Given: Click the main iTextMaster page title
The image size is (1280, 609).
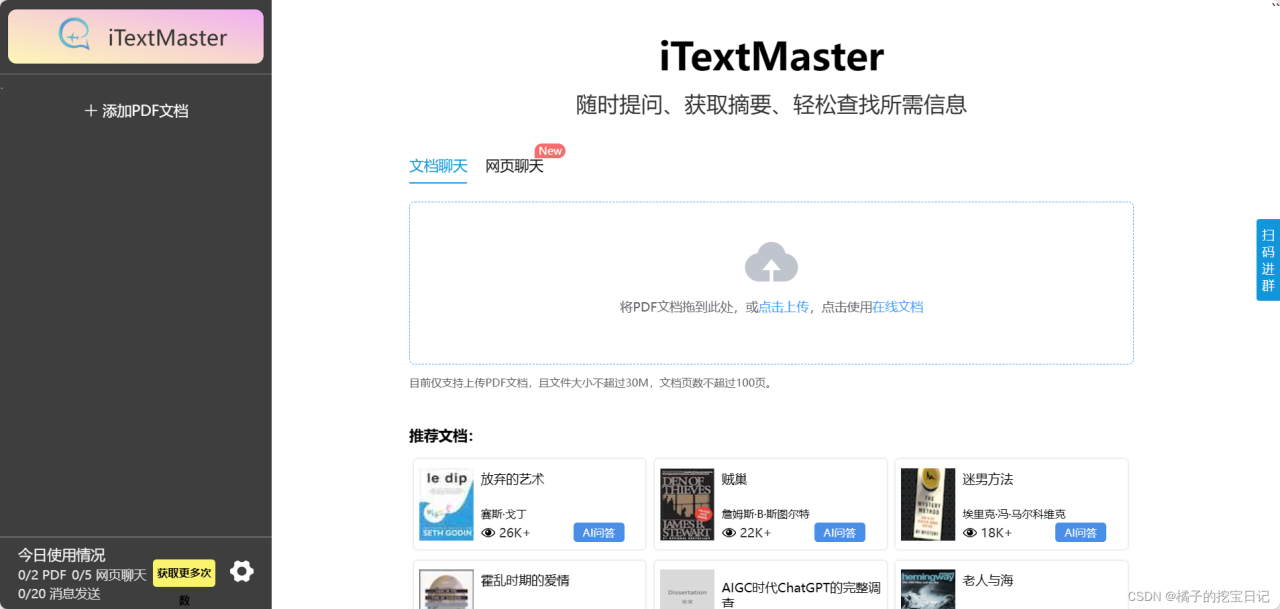Looking at the screenshot, I should [x=771, y=57].
